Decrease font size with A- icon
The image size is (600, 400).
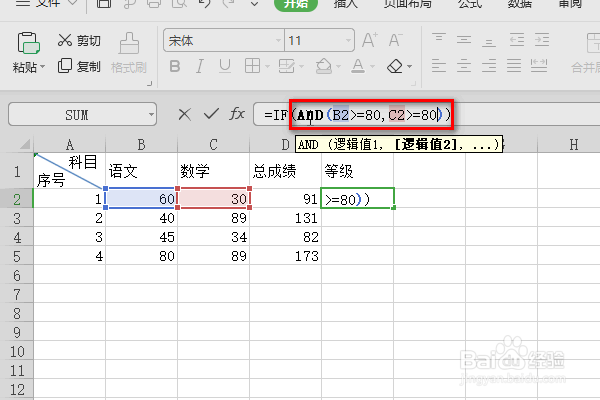tap(395, 40)
